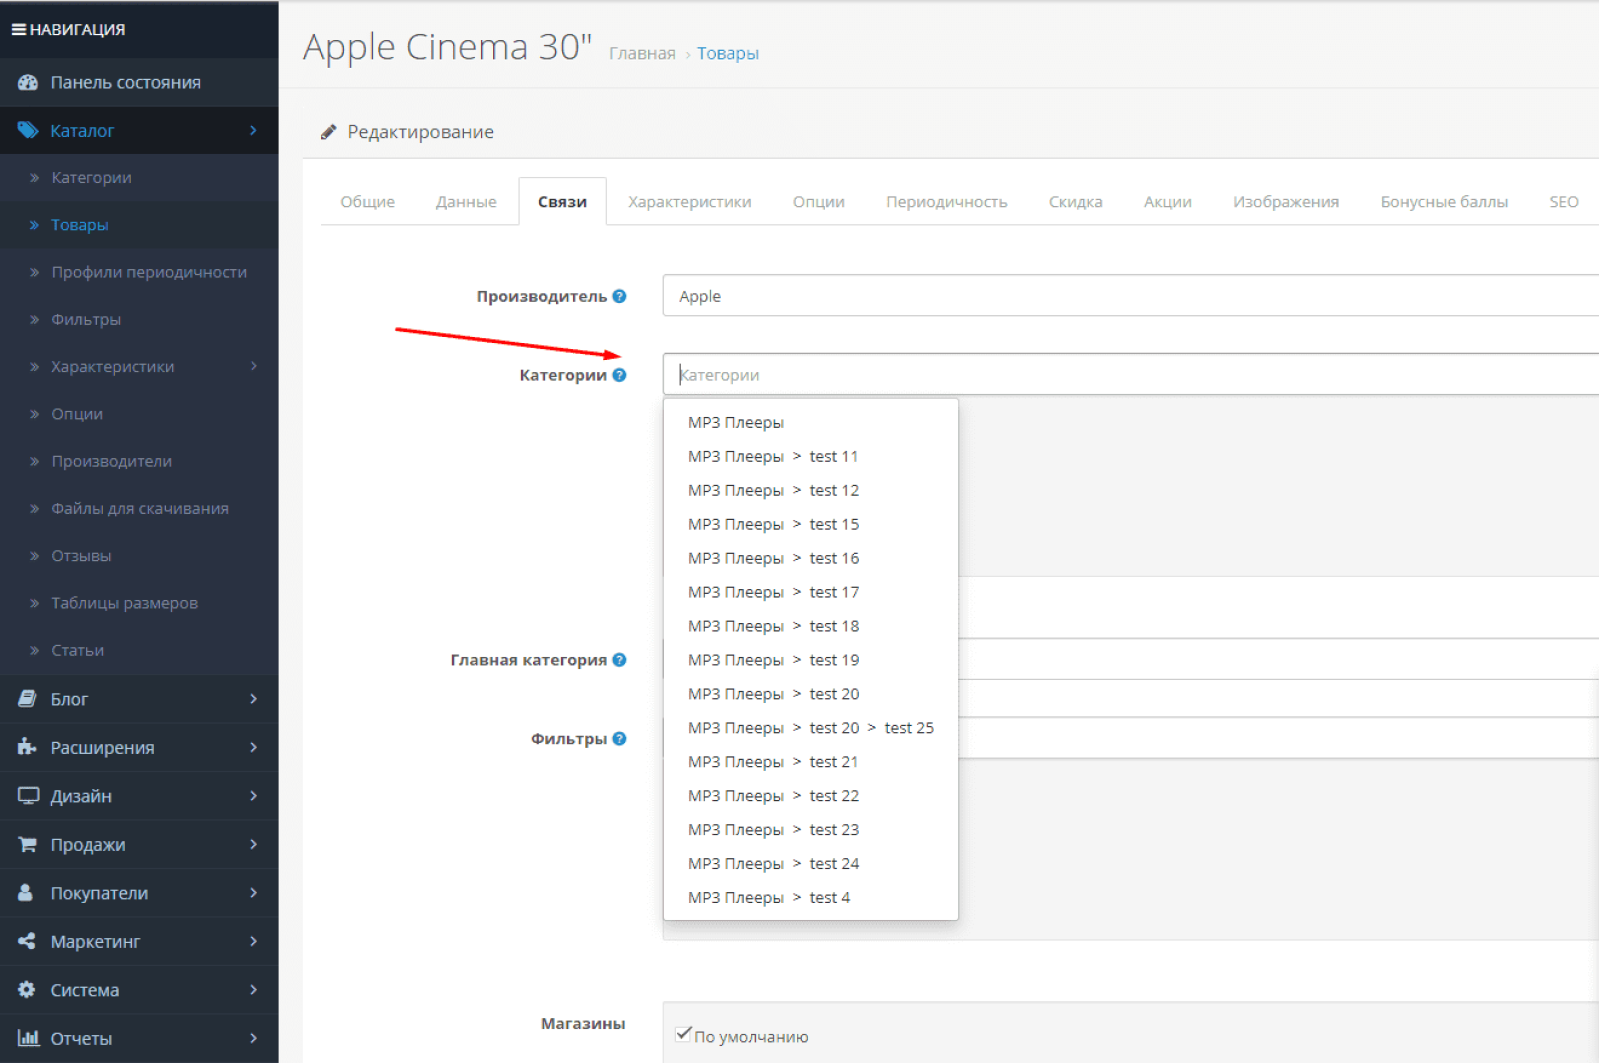
Task: Click the Система gear icon
Action: click(x=27, y=990)
